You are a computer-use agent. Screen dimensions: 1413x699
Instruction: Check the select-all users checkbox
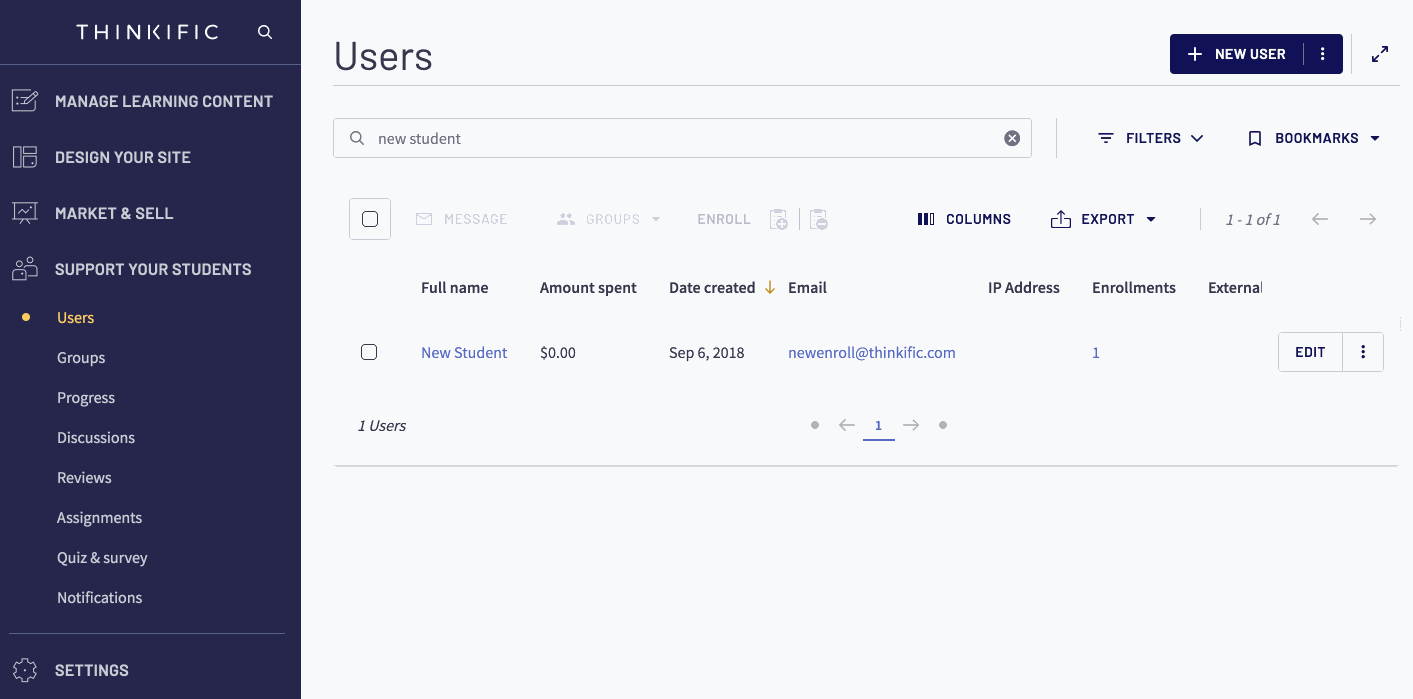[369, 218]
